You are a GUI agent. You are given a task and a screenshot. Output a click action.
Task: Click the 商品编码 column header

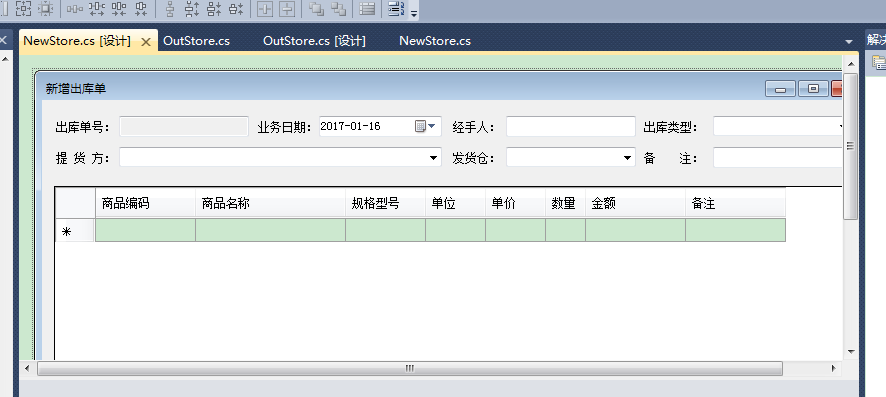click(x=145, y=203)
